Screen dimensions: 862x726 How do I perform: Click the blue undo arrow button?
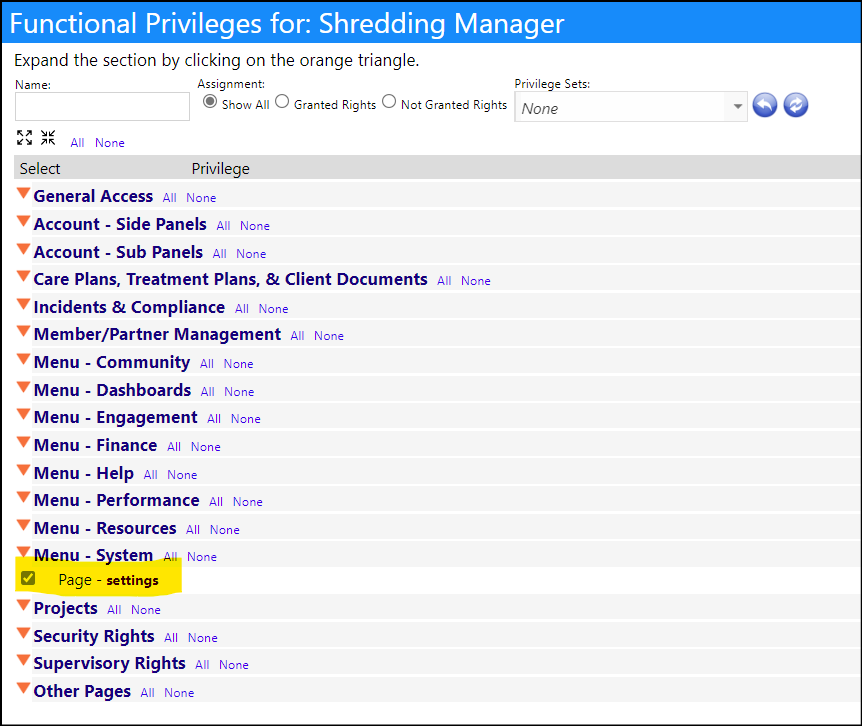765,105
